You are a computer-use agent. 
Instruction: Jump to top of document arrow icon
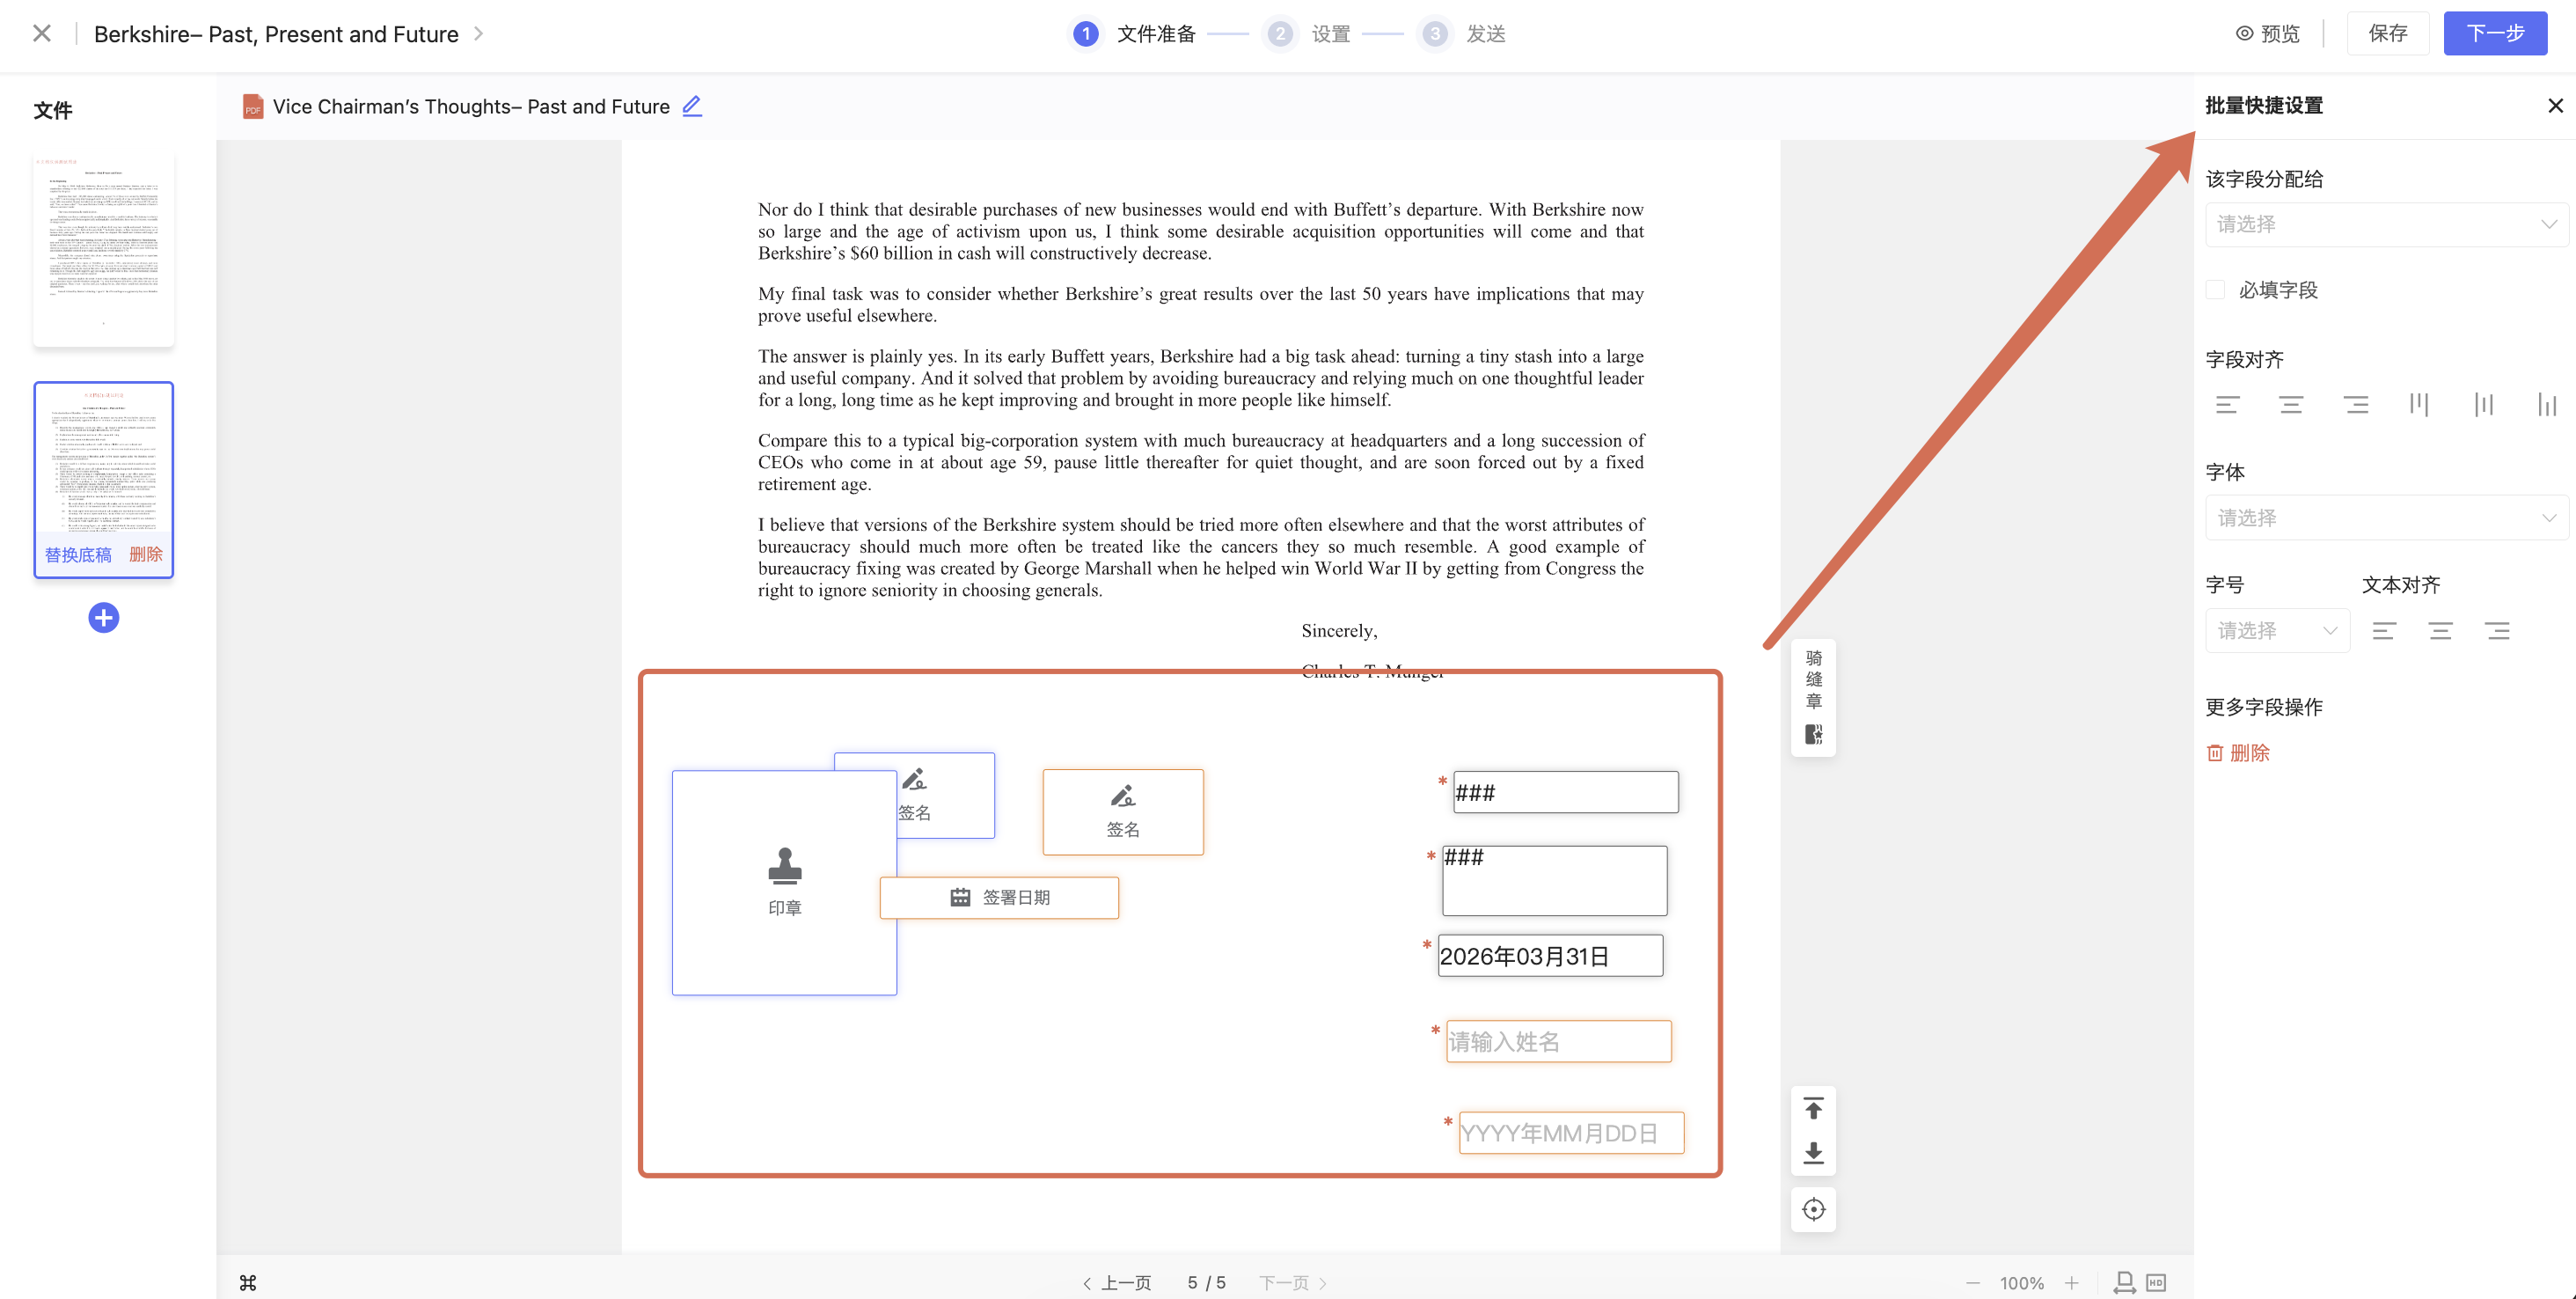(x=1813, y=1108)
